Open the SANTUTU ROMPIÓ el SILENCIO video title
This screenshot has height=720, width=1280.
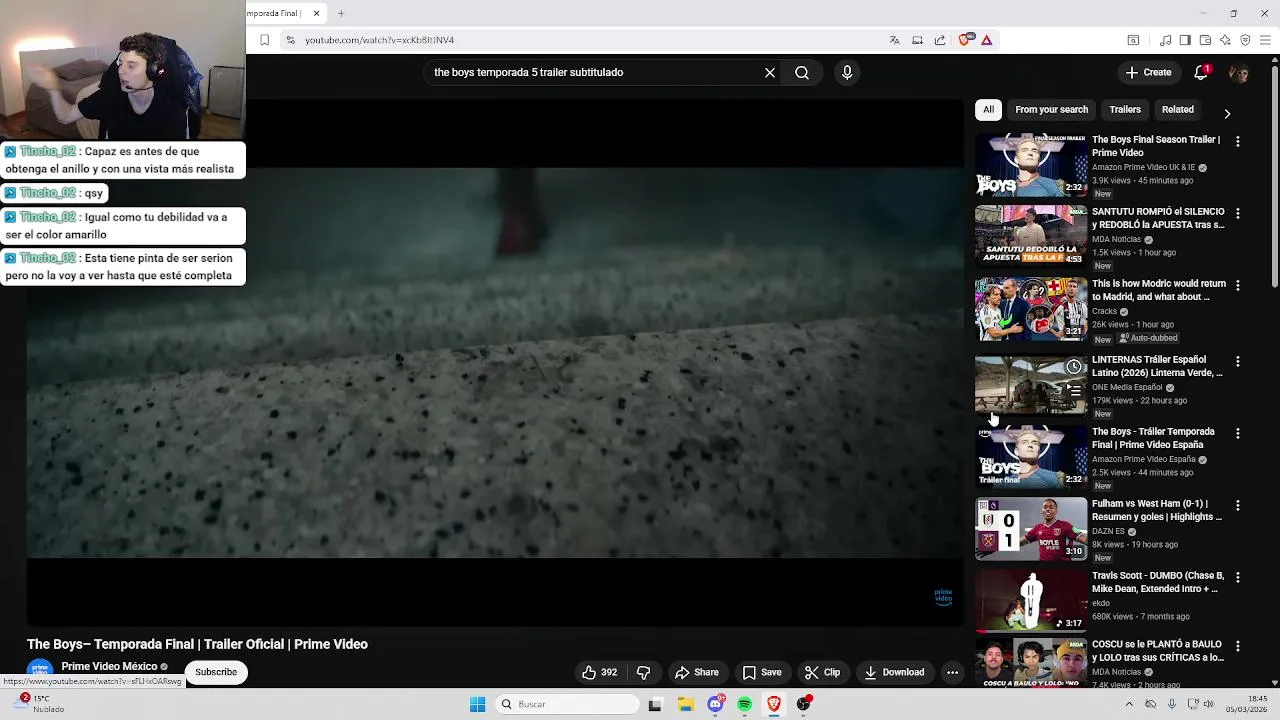click(x=1158, y=218)
